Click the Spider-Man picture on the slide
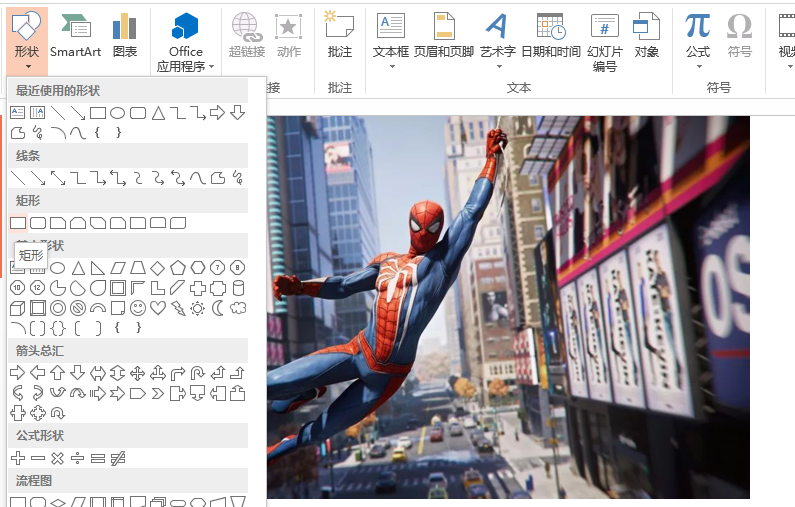Screen dimensions: 795x507 [508, 307]
